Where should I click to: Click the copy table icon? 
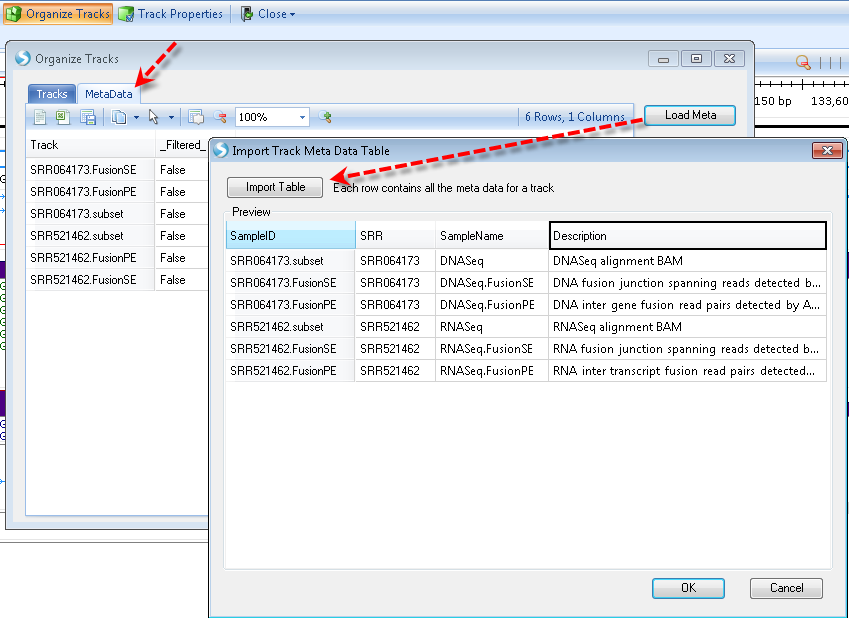coord(119,116)
